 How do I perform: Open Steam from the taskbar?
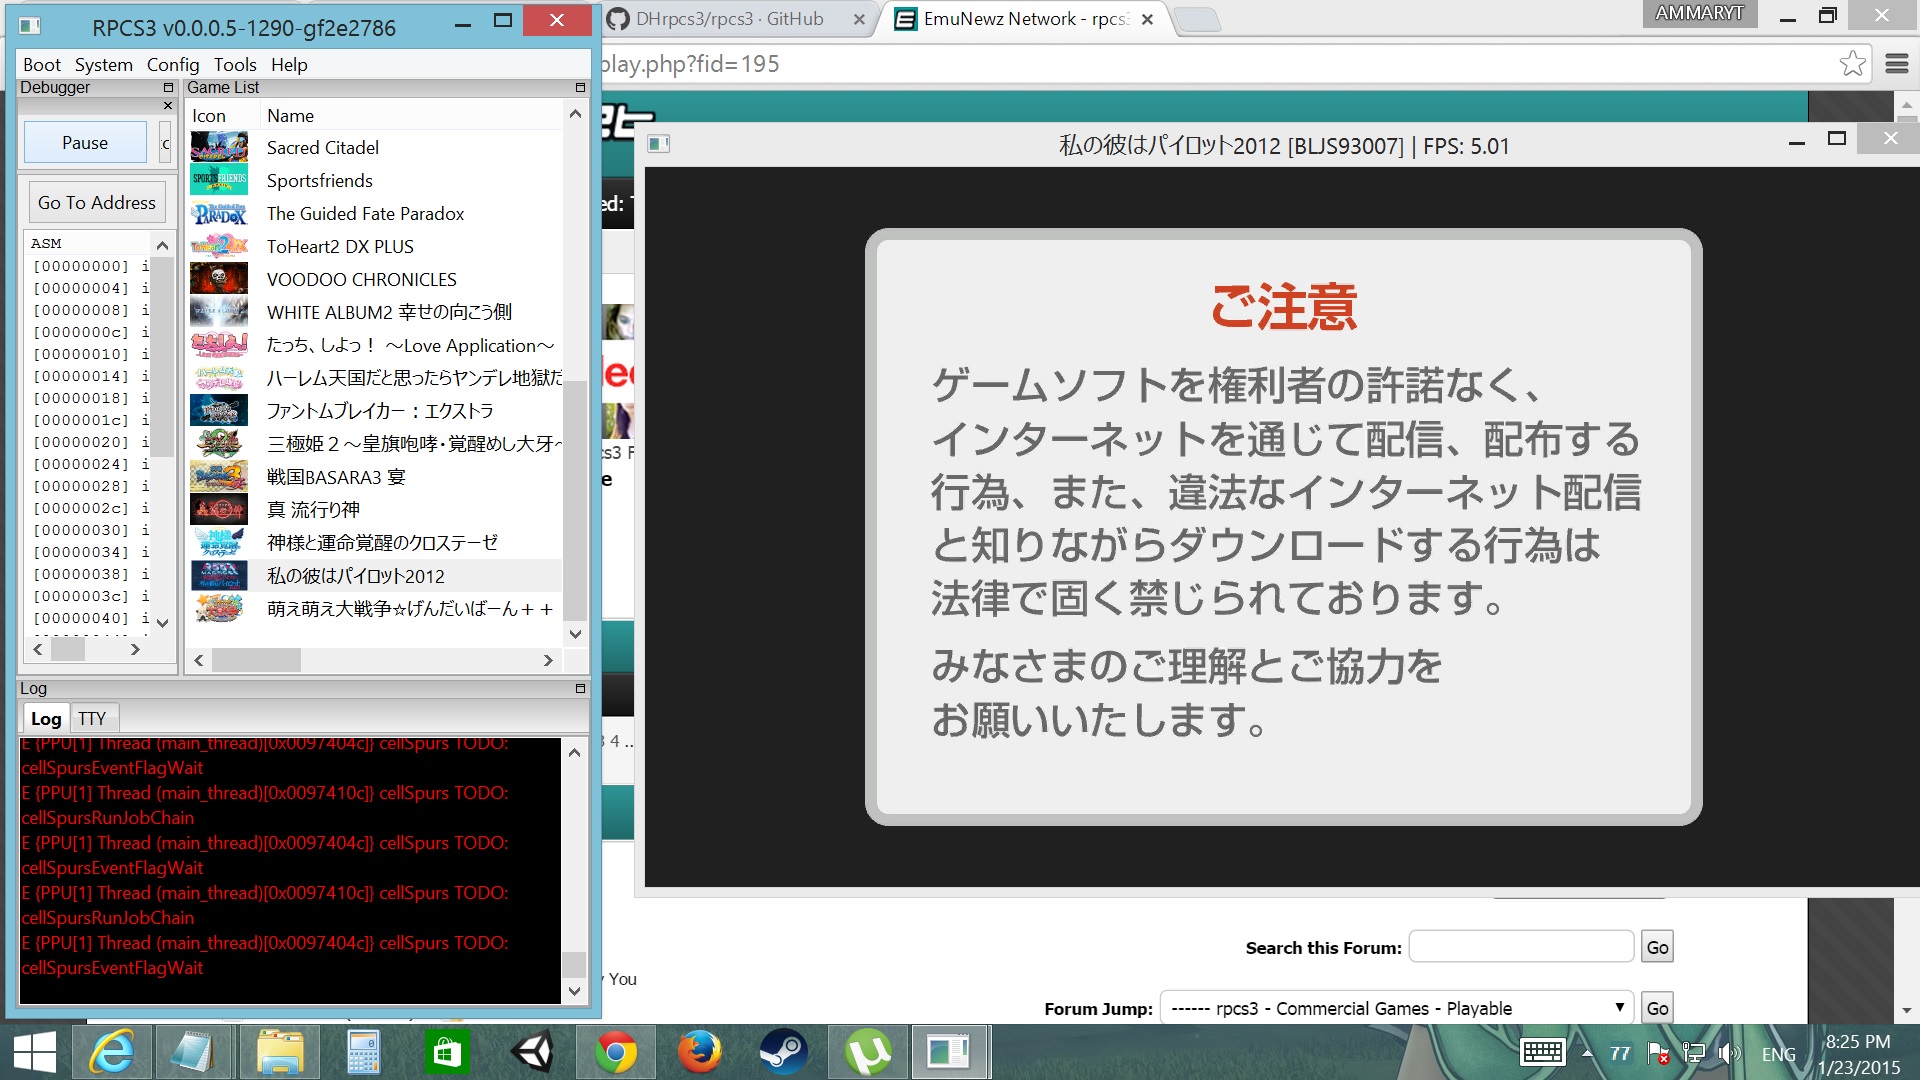(x=782, y=1052)
